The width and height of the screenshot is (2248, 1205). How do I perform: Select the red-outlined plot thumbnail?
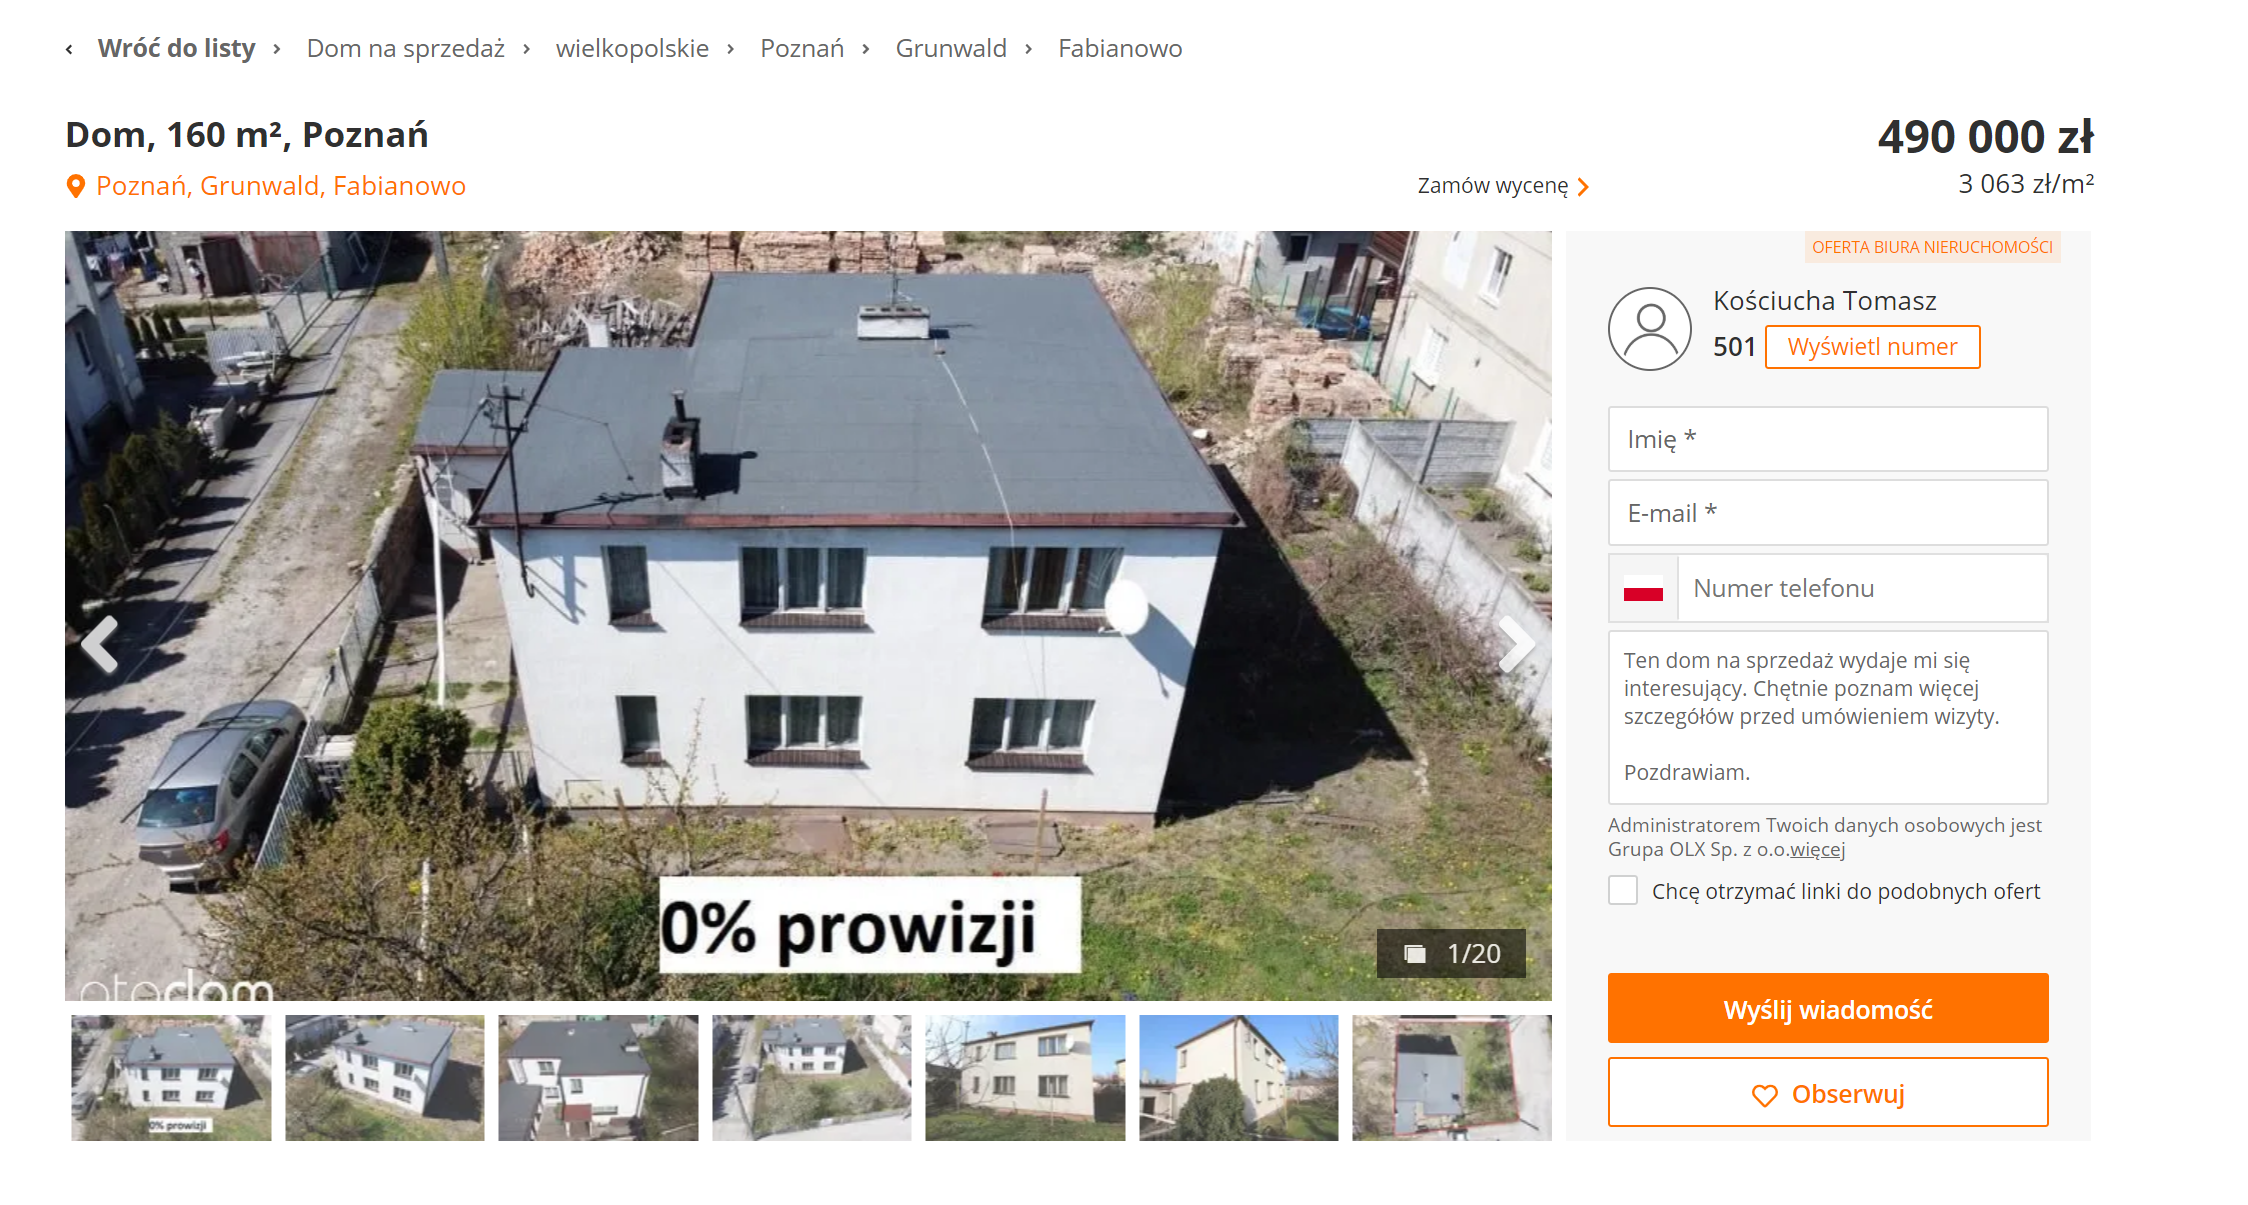[1452, 1078]
